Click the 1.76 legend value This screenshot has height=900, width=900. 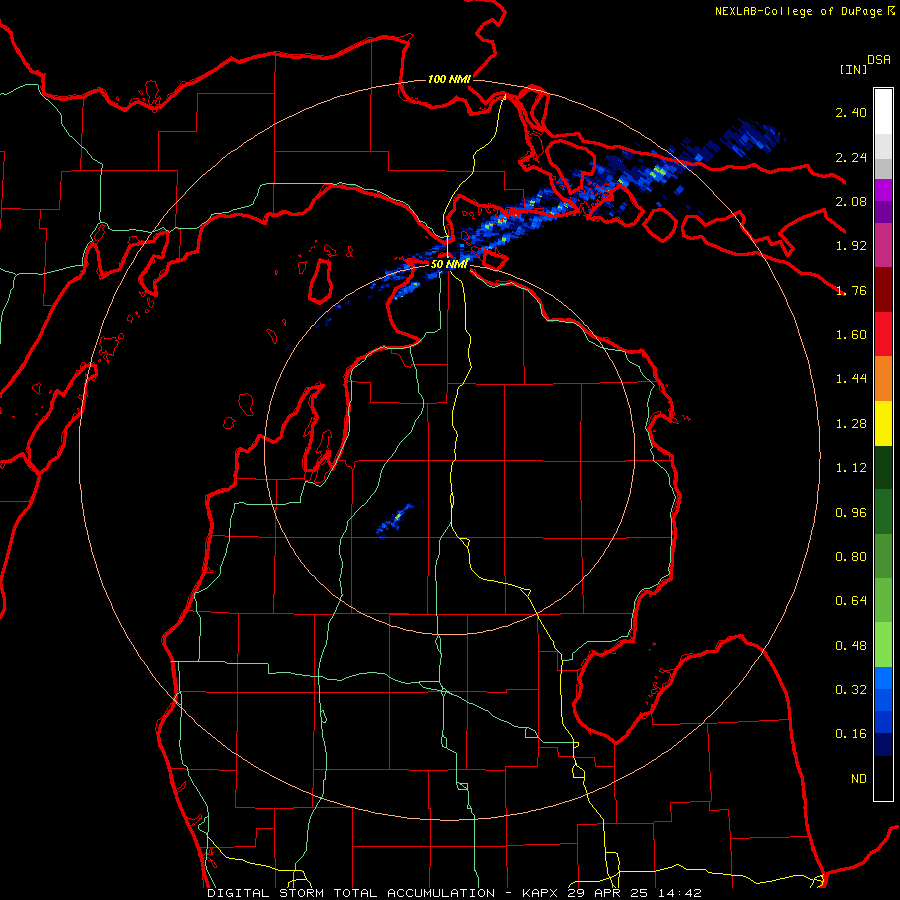point(851,290)
